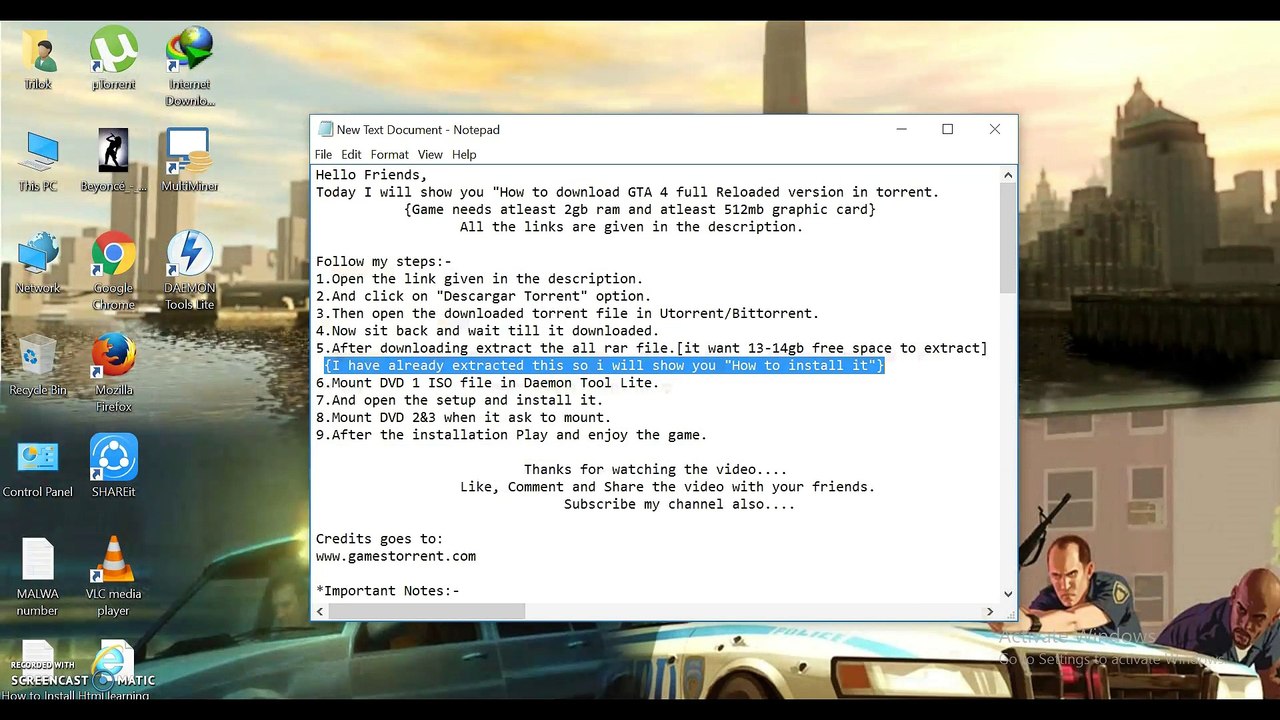The width and height of the screenshot is (1280, 720).
Task: Close the Notepad window
Action: pyautogui.click(x=994, y=129)
